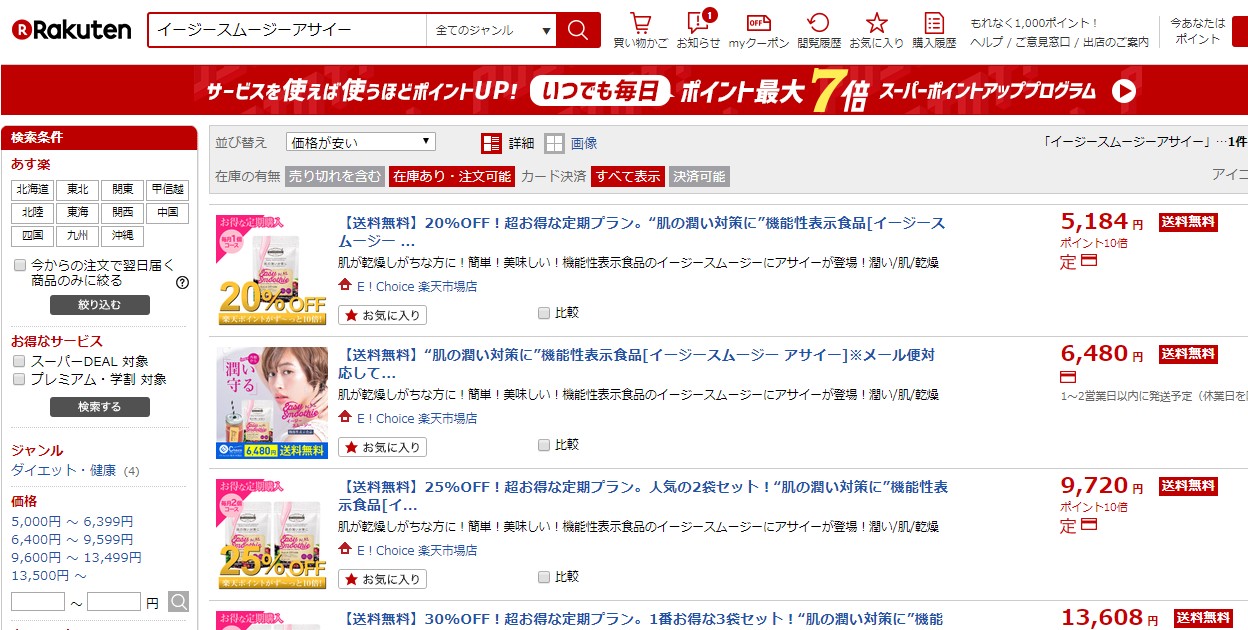Open the shopping cart (買い物かご)
1248x630 pixels.
pos(641,22)
